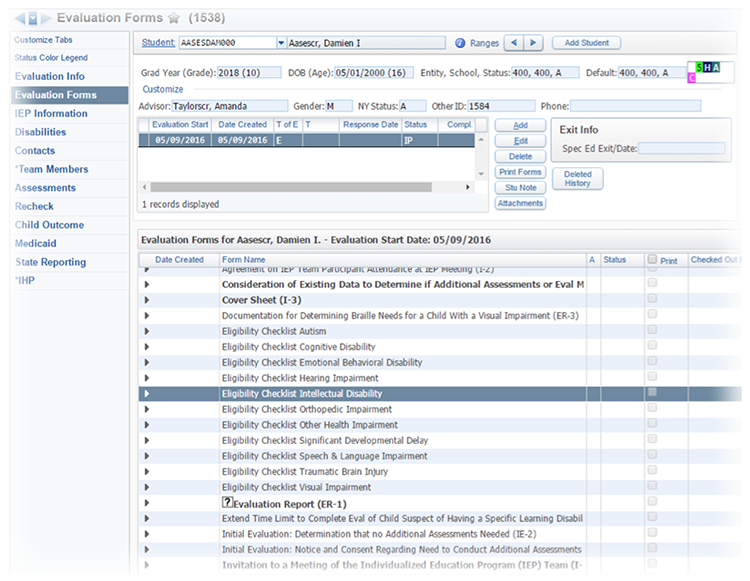Click the magenta C status indicator
The image size is (750, 581).
pyautogui.click(x=692, y=78)
